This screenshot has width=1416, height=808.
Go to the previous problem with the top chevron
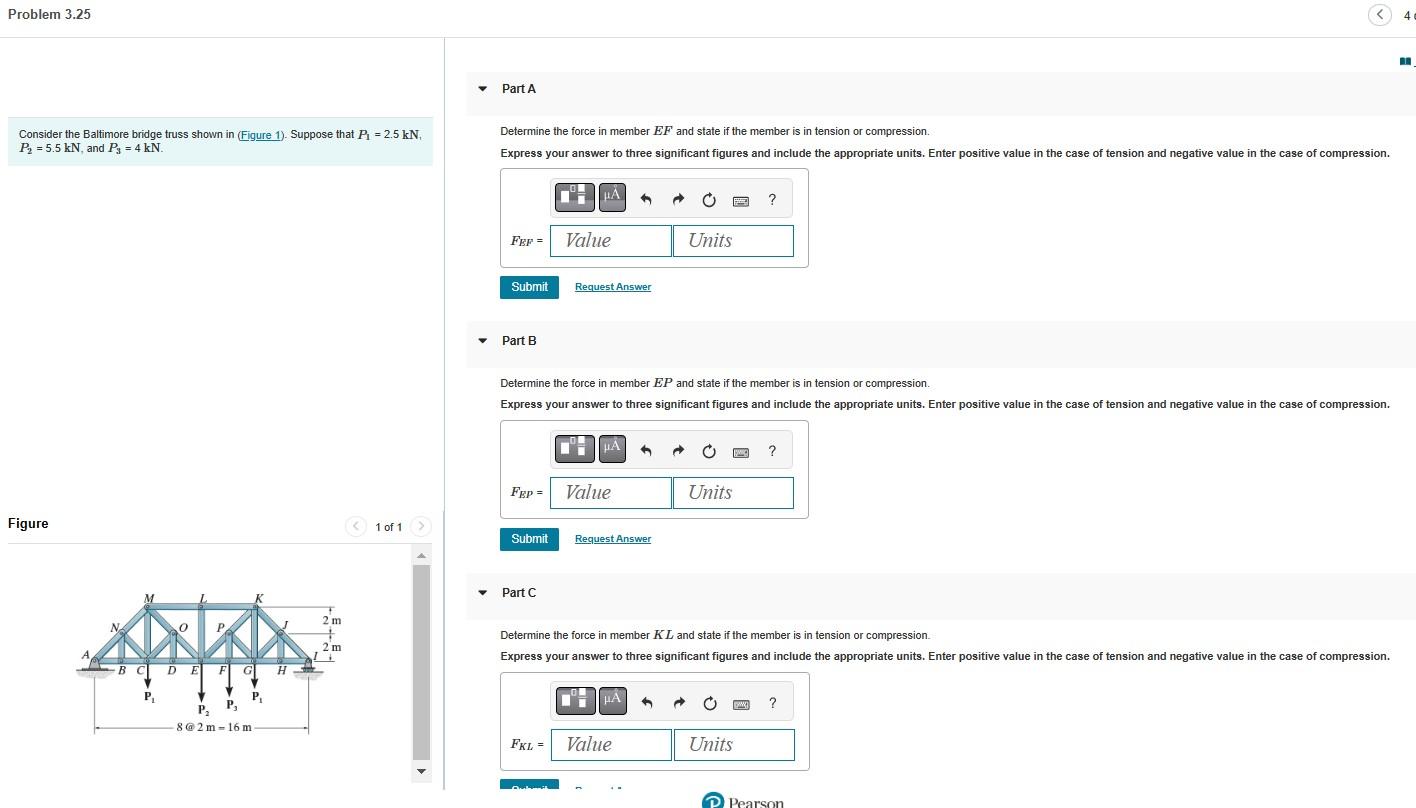coord(1380,15)
